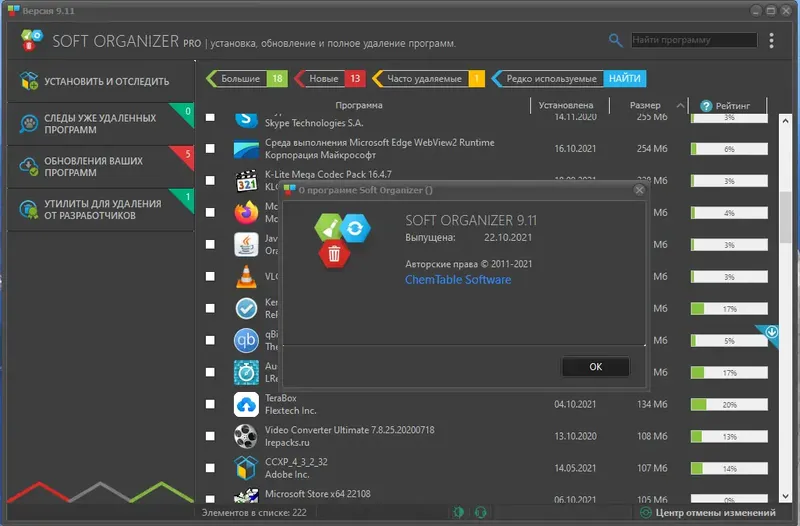Click the qBittorrent icon
800x526 pixels.
coord(246,340)
